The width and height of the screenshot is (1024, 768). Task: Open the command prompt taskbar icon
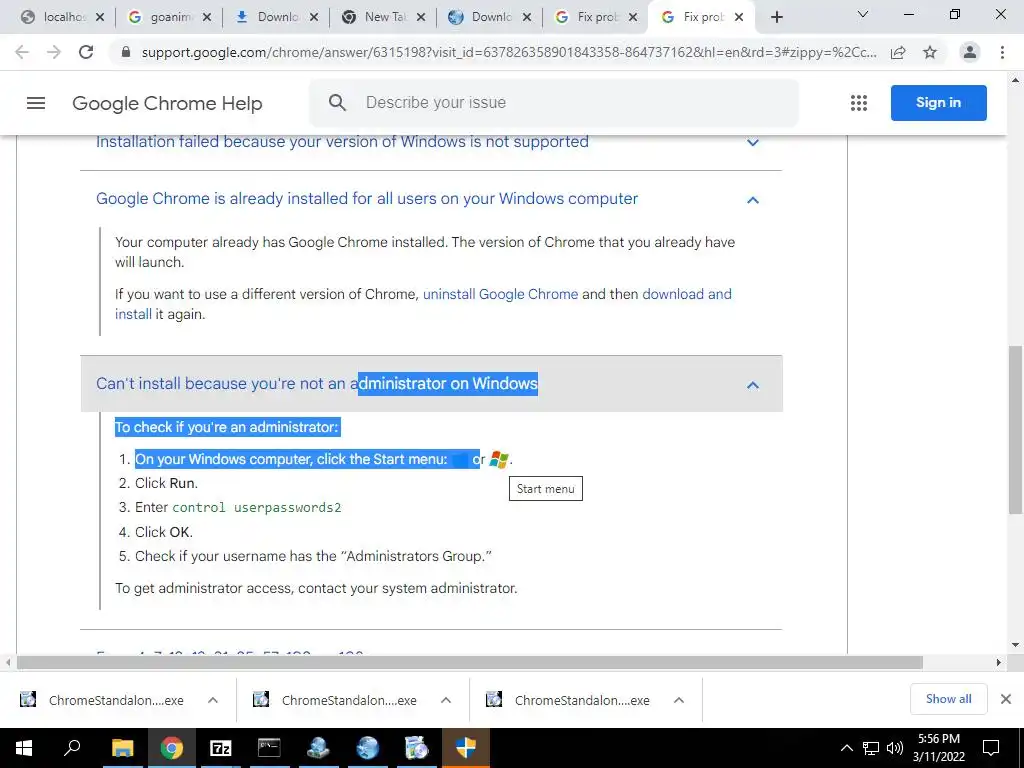[269, 748]
